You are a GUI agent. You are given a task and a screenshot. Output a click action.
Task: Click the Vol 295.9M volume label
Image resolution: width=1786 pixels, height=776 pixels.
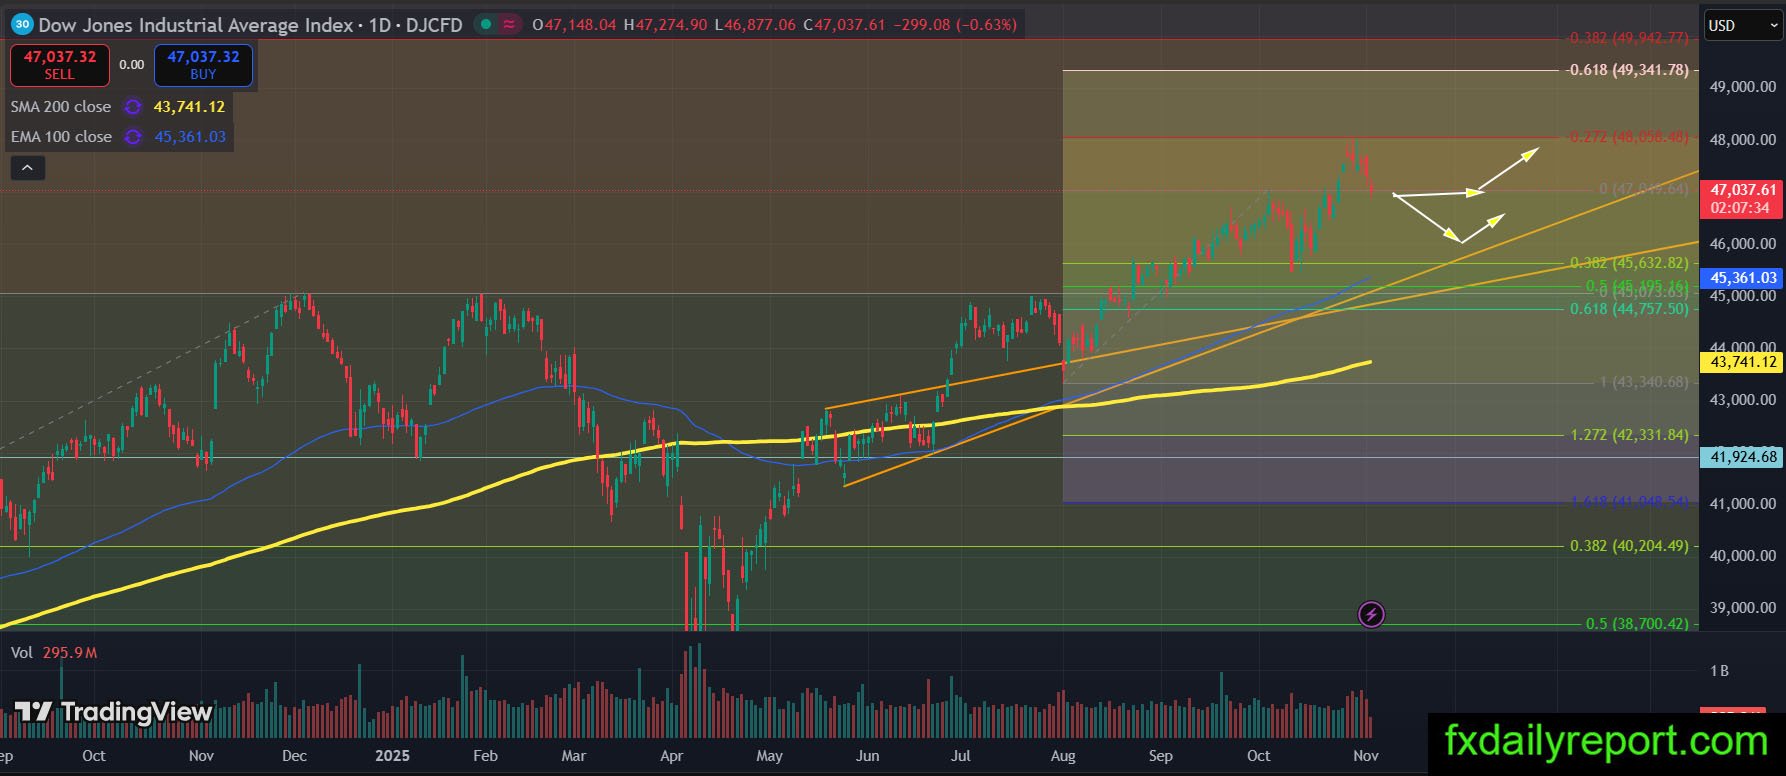[54, 653]
